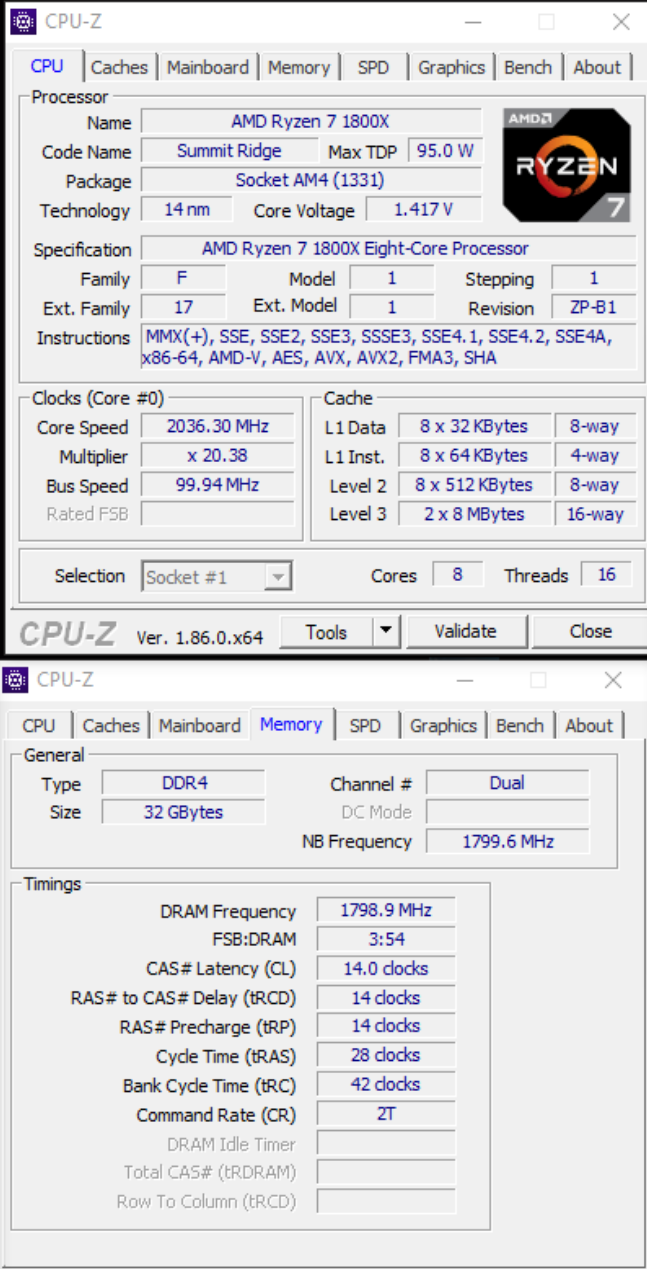Click the Ext. Family value 17
This screenshot has width=647, height=1269.
coord(184,307)
